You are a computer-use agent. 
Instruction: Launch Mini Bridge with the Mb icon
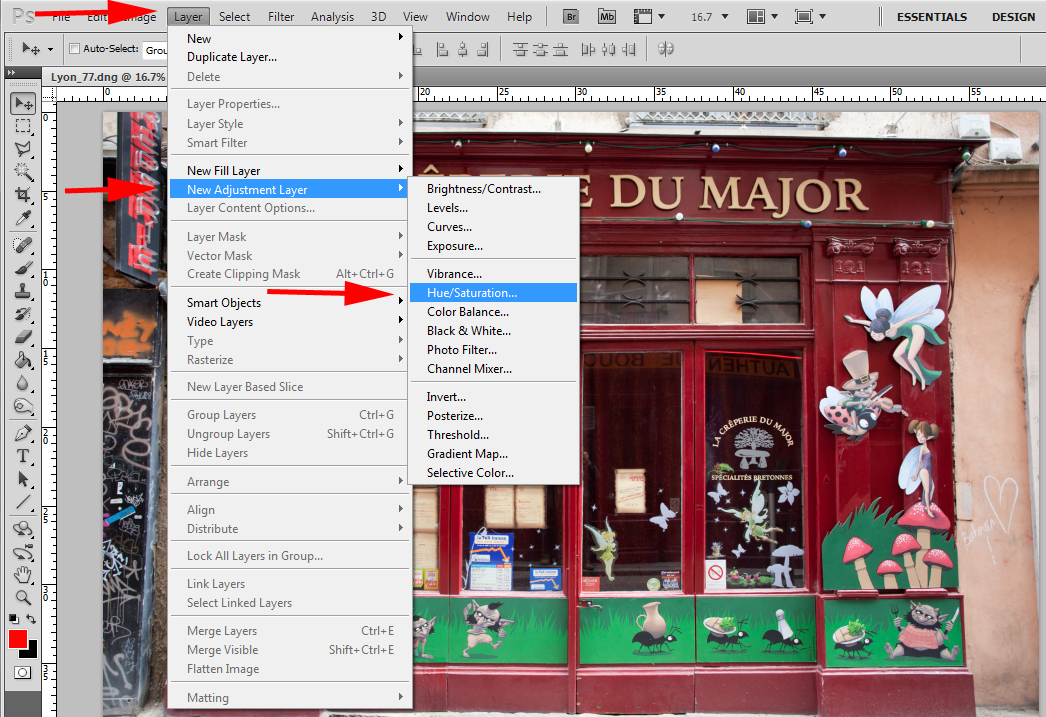click(607, 17)
